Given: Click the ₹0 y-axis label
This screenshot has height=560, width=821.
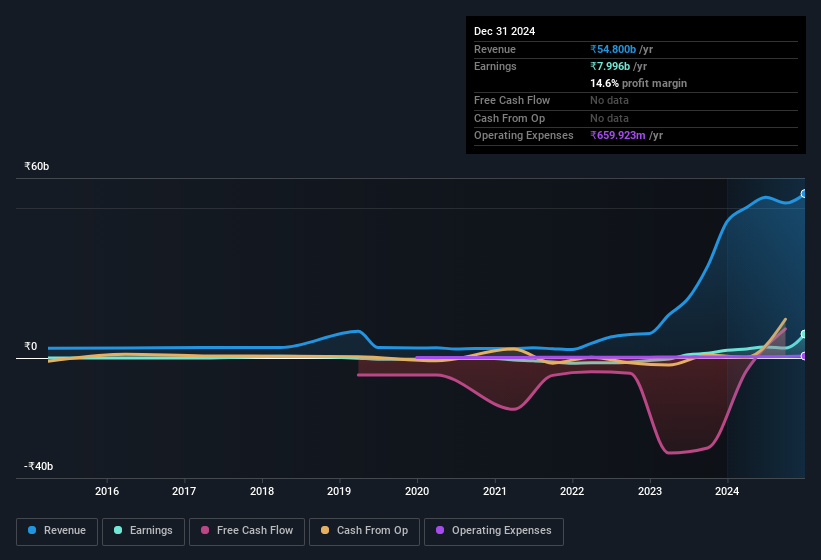Looking at the screenshot, I should (x=31, y=346).
